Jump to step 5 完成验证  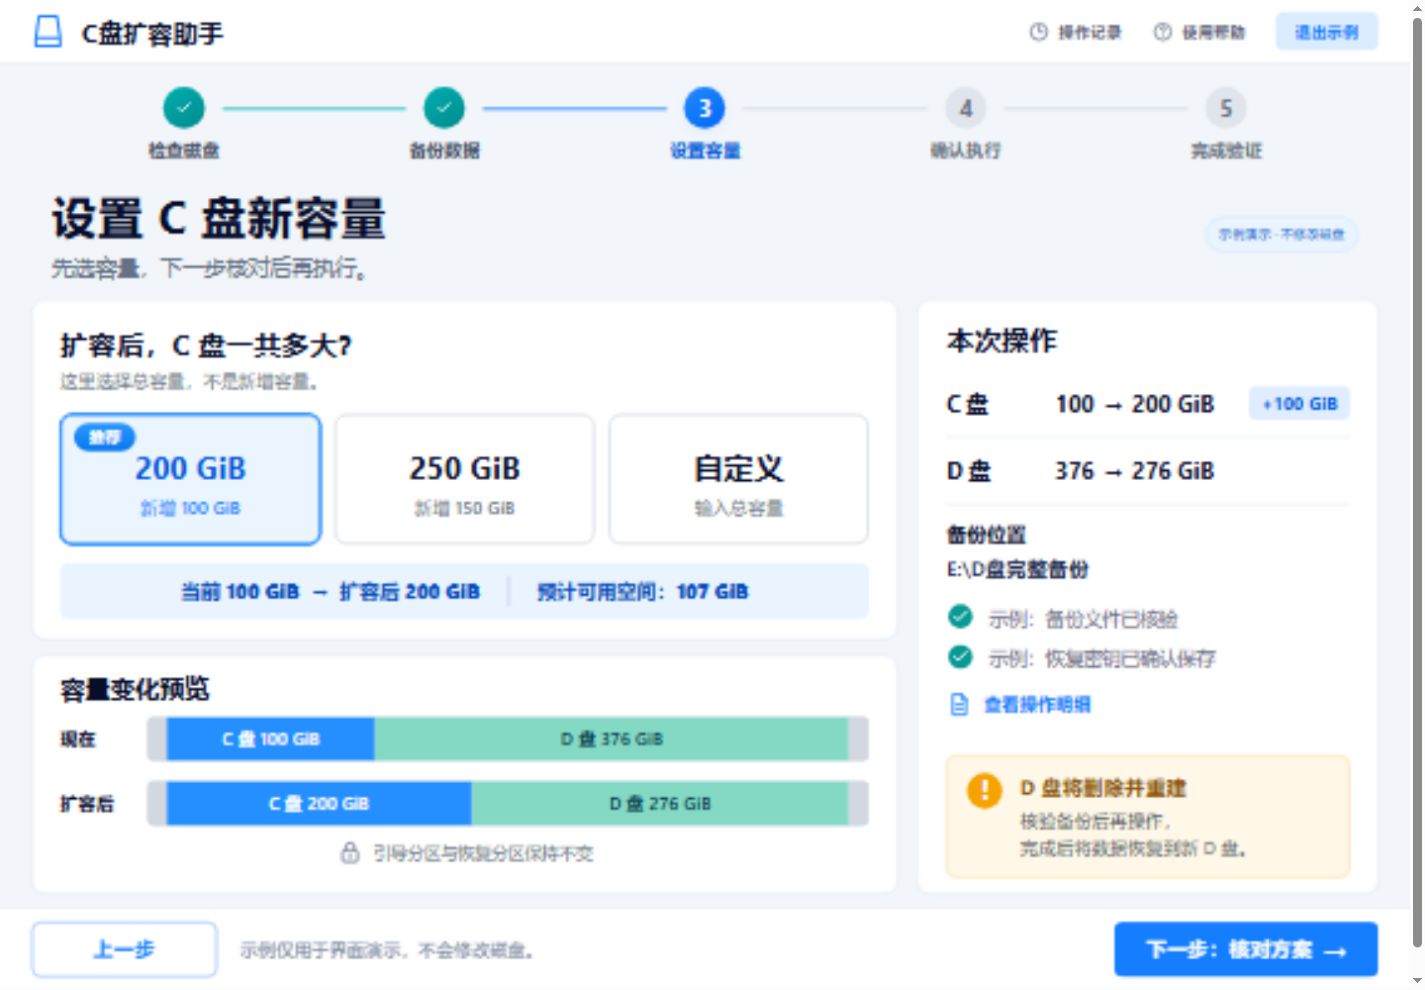(x=1226, y=108)
